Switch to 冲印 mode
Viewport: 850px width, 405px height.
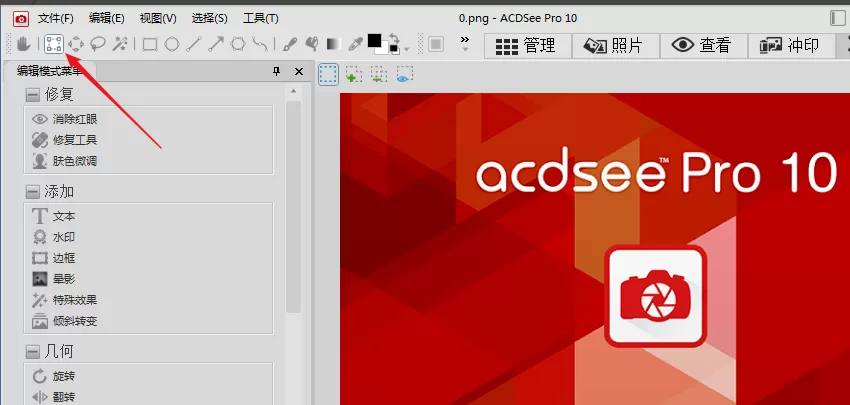point(791,46)
